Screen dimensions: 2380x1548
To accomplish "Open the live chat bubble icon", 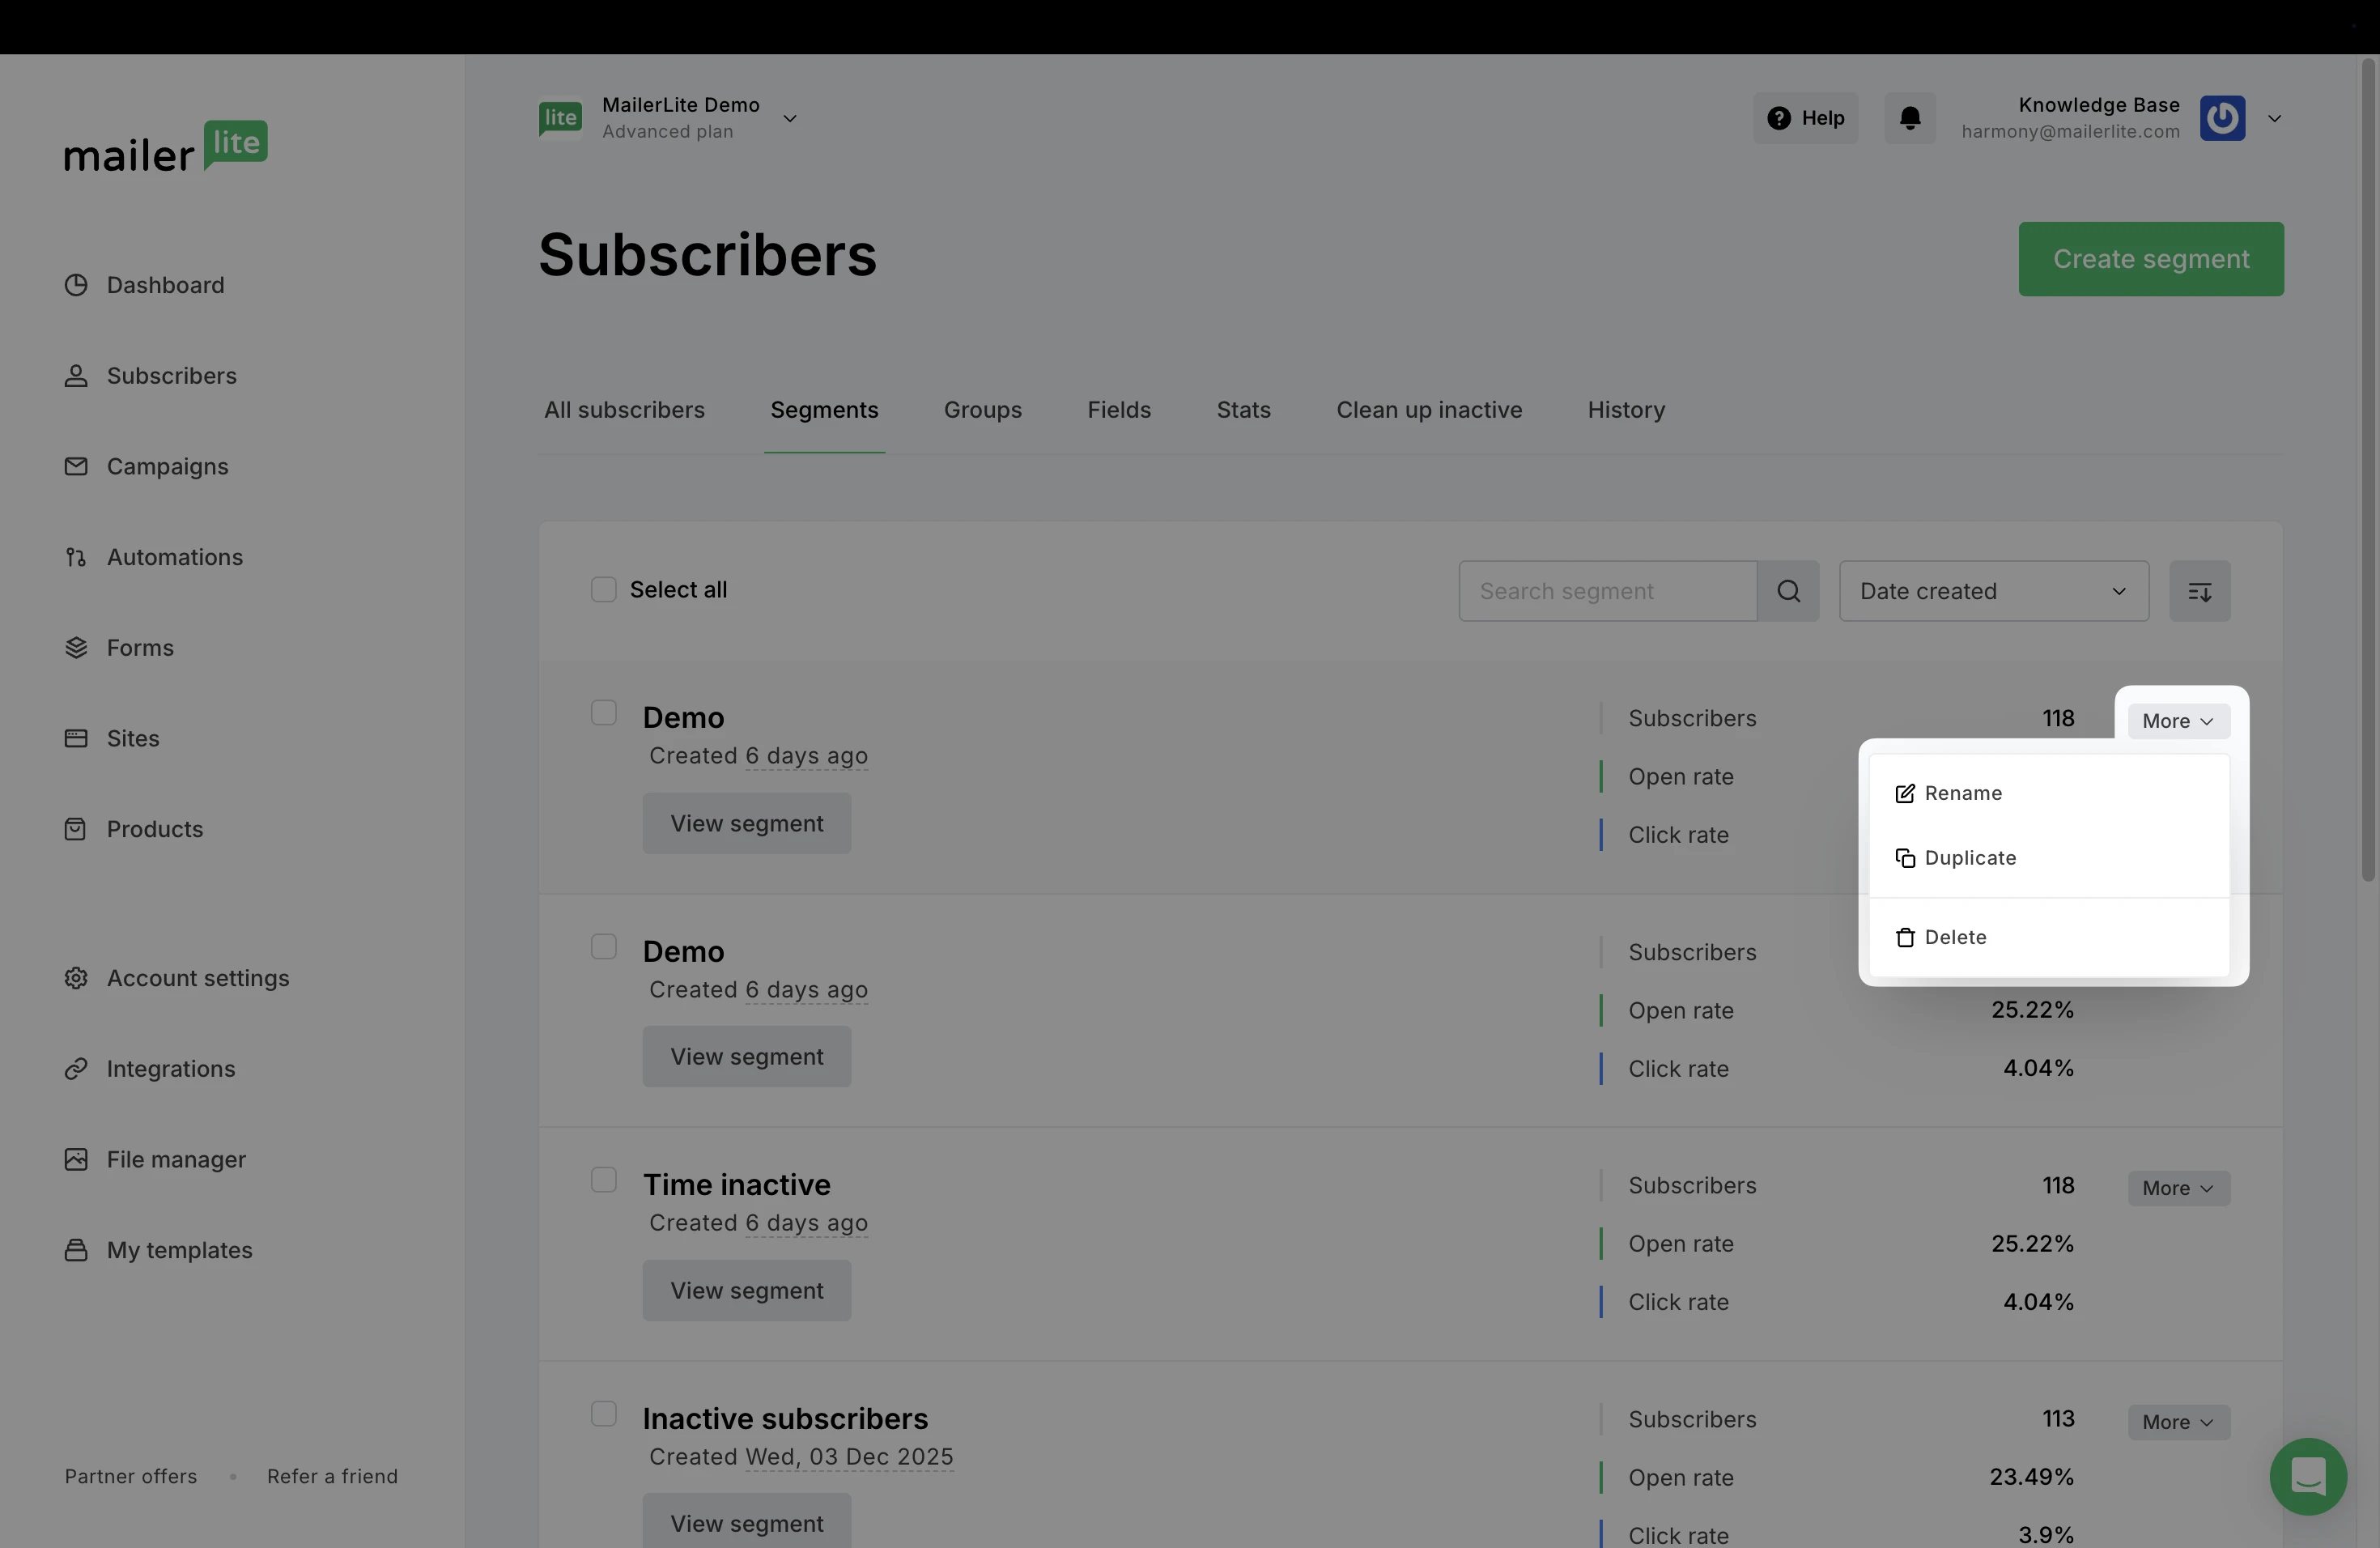I will click(2307, 1475).
